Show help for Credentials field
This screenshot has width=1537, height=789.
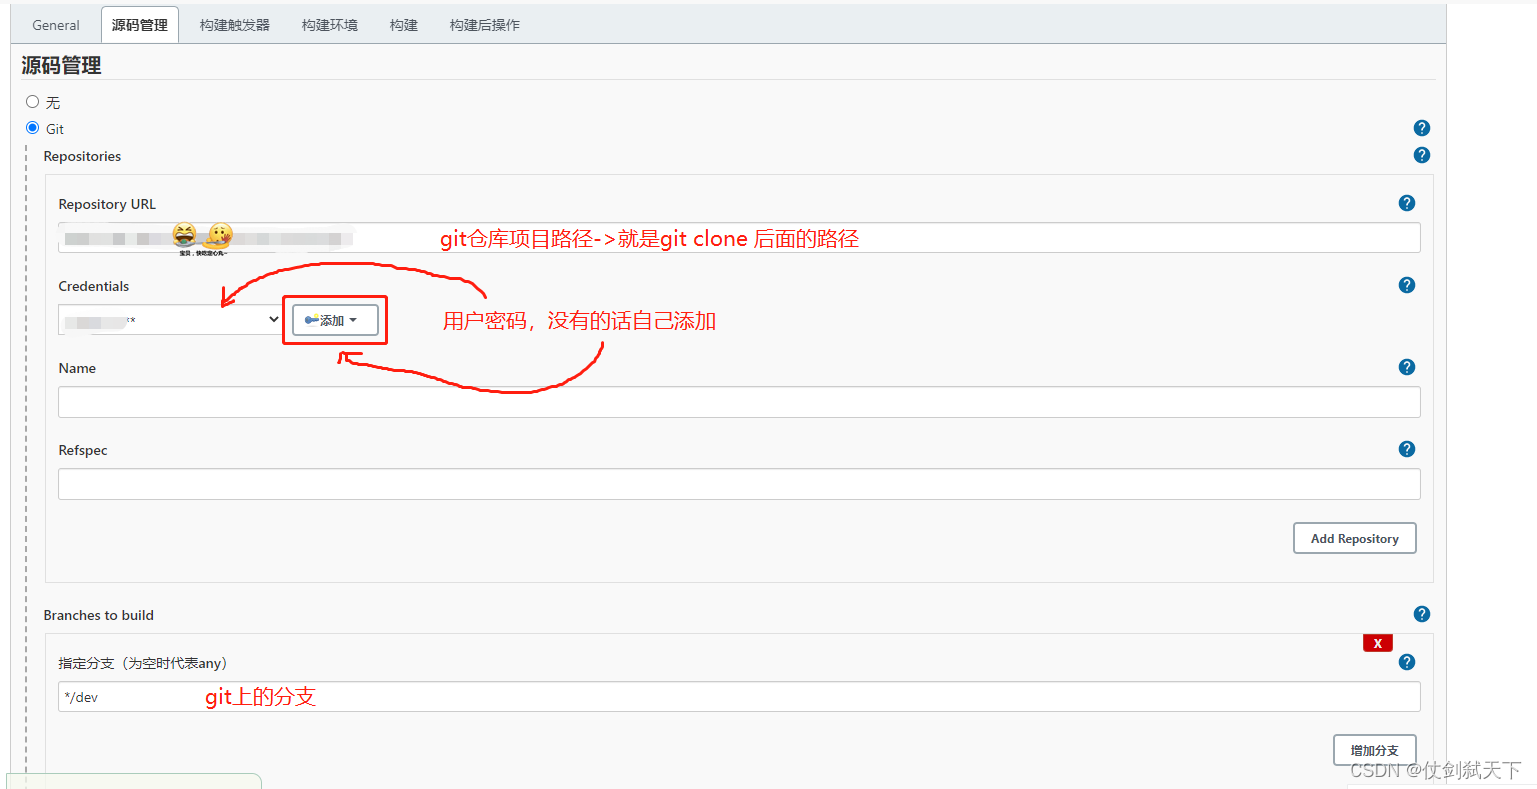pyautogui.click(x=1406, y=285)
